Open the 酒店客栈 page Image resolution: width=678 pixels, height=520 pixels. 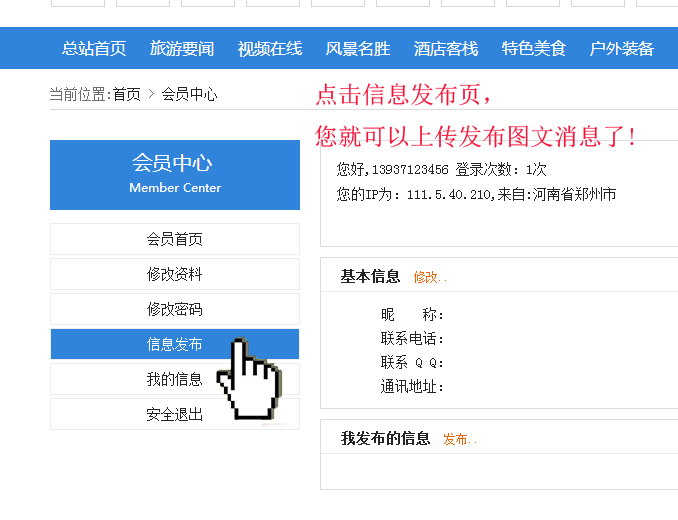(446, 48)
